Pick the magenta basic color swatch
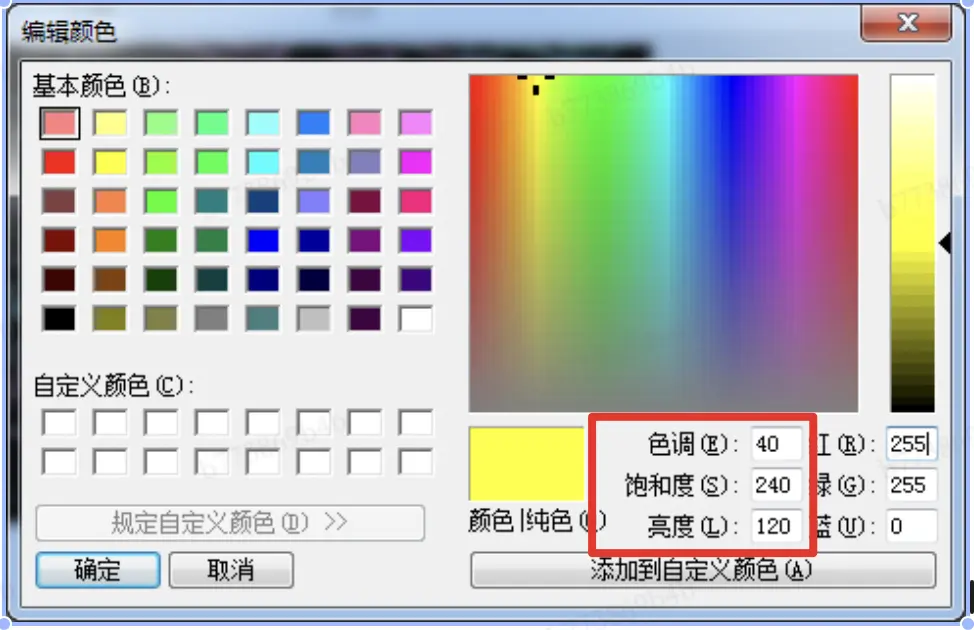974x630 pixels. pyautogui.click(x=416, y=161)
